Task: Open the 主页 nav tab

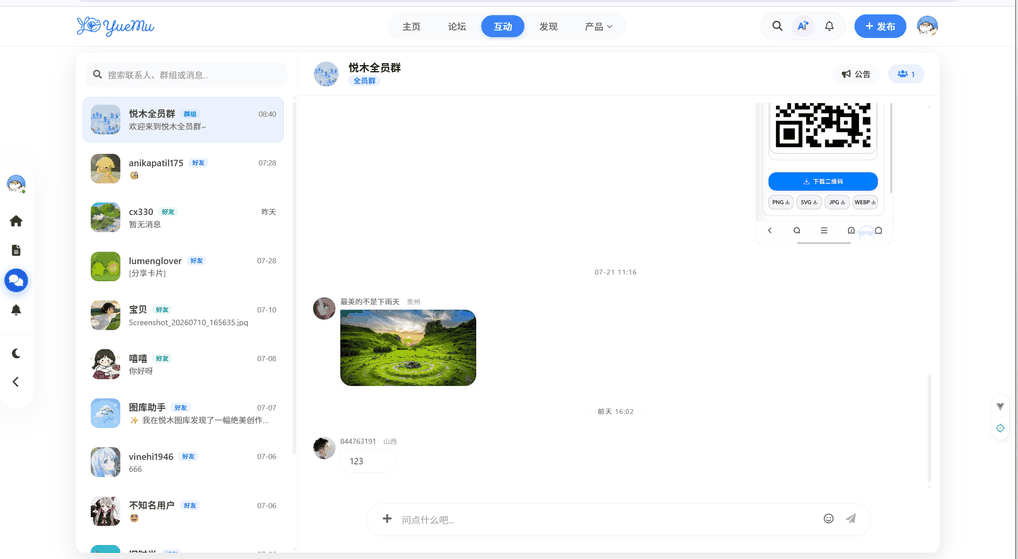Action: tap(412, 26)
